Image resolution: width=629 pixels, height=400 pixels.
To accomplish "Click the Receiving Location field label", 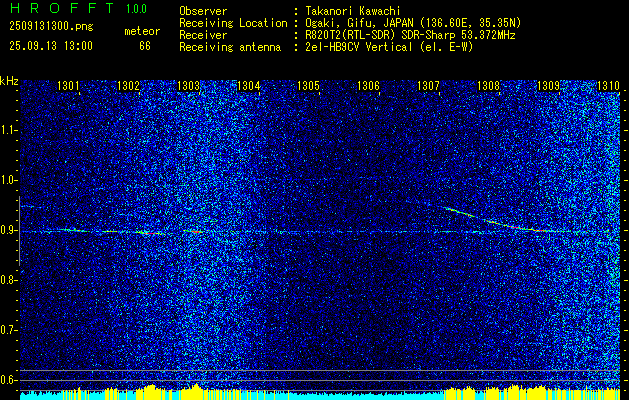I will click(x=233, y=23).
